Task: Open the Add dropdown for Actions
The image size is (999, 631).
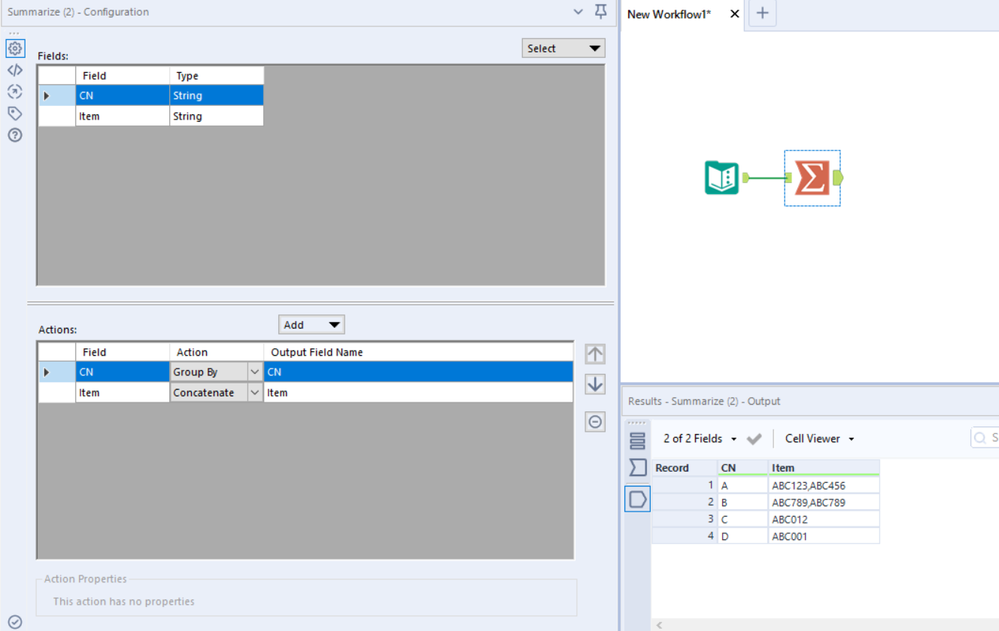Action: tap(312, 325)
